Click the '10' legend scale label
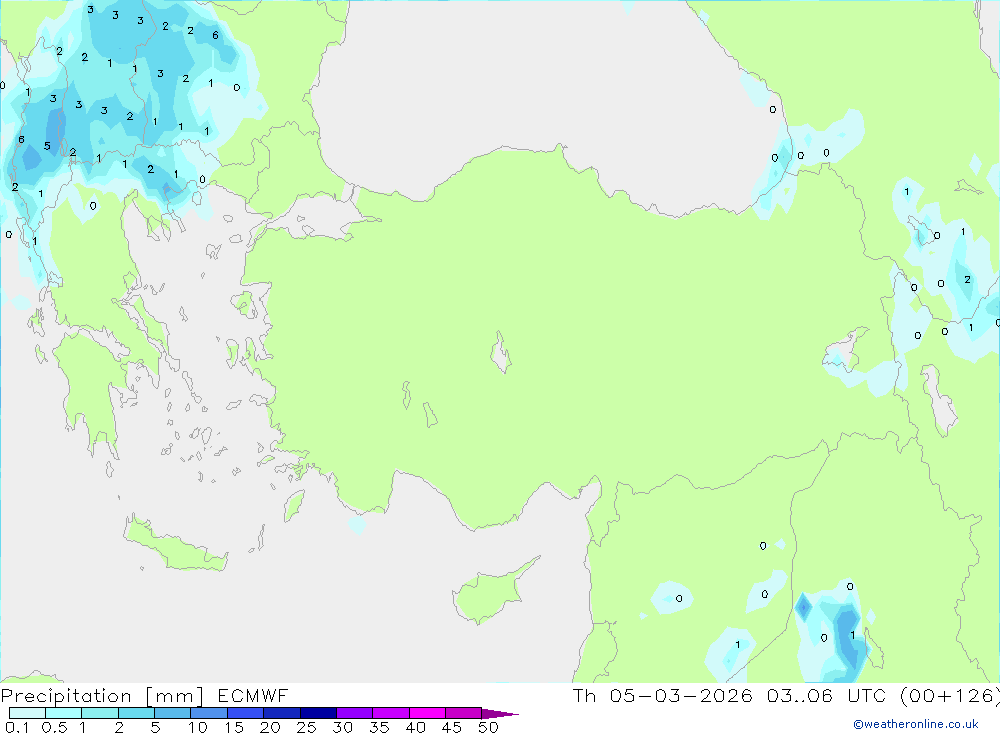1000x733 pixels. click(x=198, y=727)
